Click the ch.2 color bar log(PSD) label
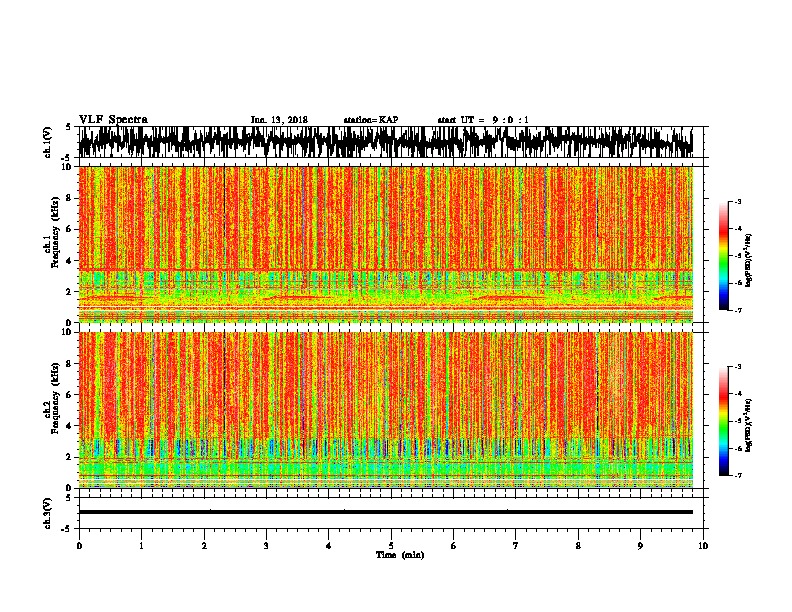The width and height of the screenshot is (792, 612). pyautogui.click(x=749, y=425)
